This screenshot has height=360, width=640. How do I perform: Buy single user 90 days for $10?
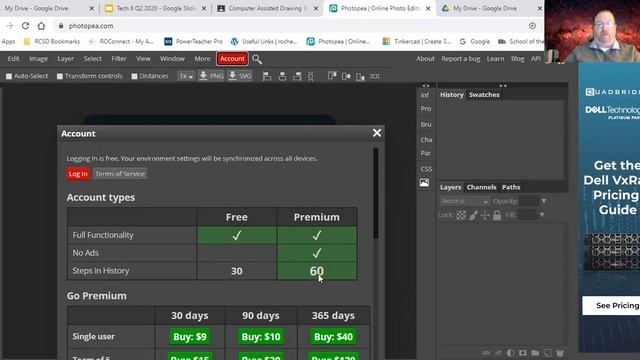click(x=261, y=337)
